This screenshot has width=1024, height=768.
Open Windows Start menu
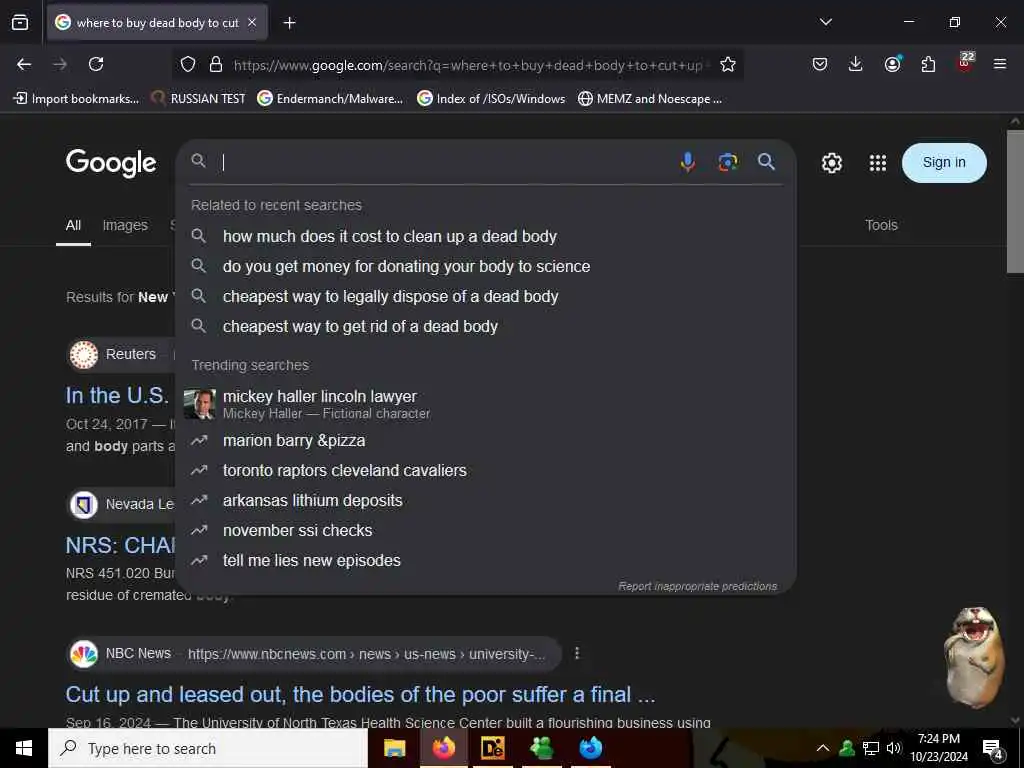(24, 748)
